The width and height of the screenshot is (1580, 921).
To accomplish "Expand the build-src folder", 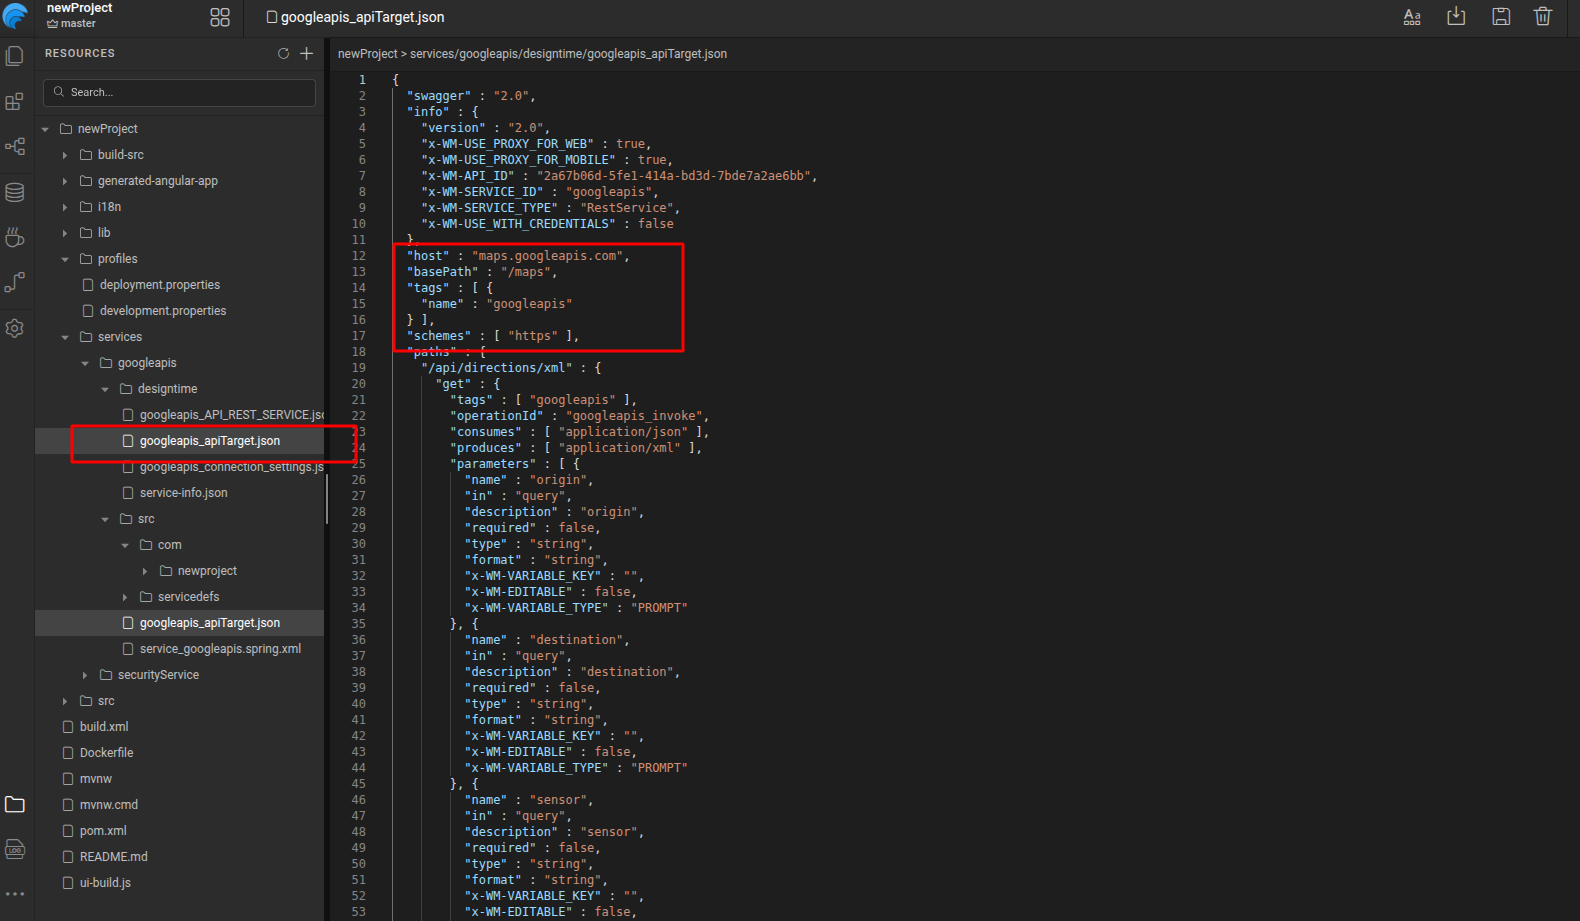I will (65, 155).
